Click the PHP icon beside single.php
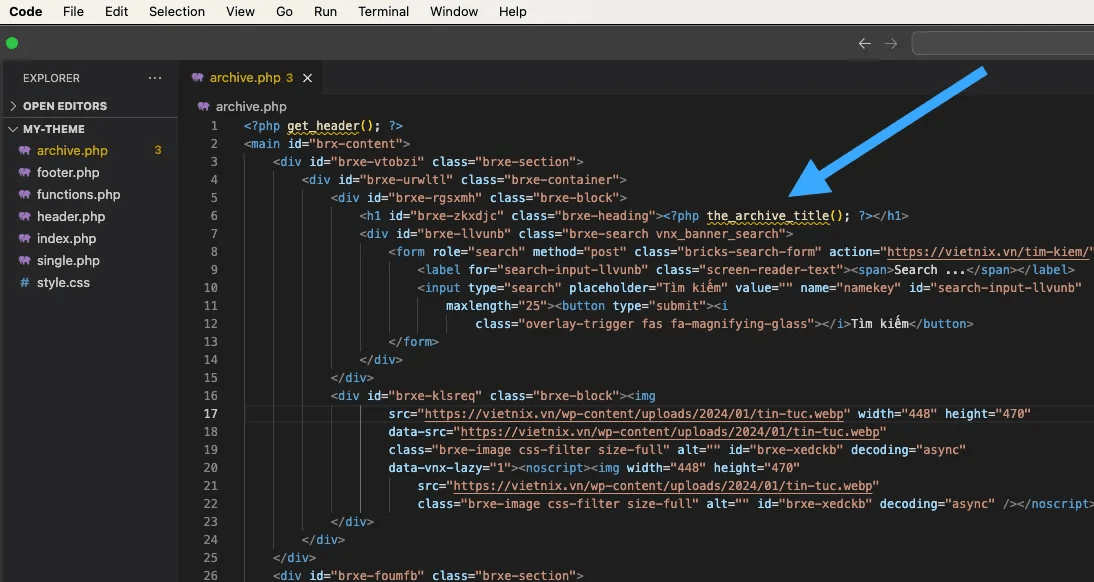Viewport: 1094px width, 582px height. pyautogui.click(x=24, y=260)
